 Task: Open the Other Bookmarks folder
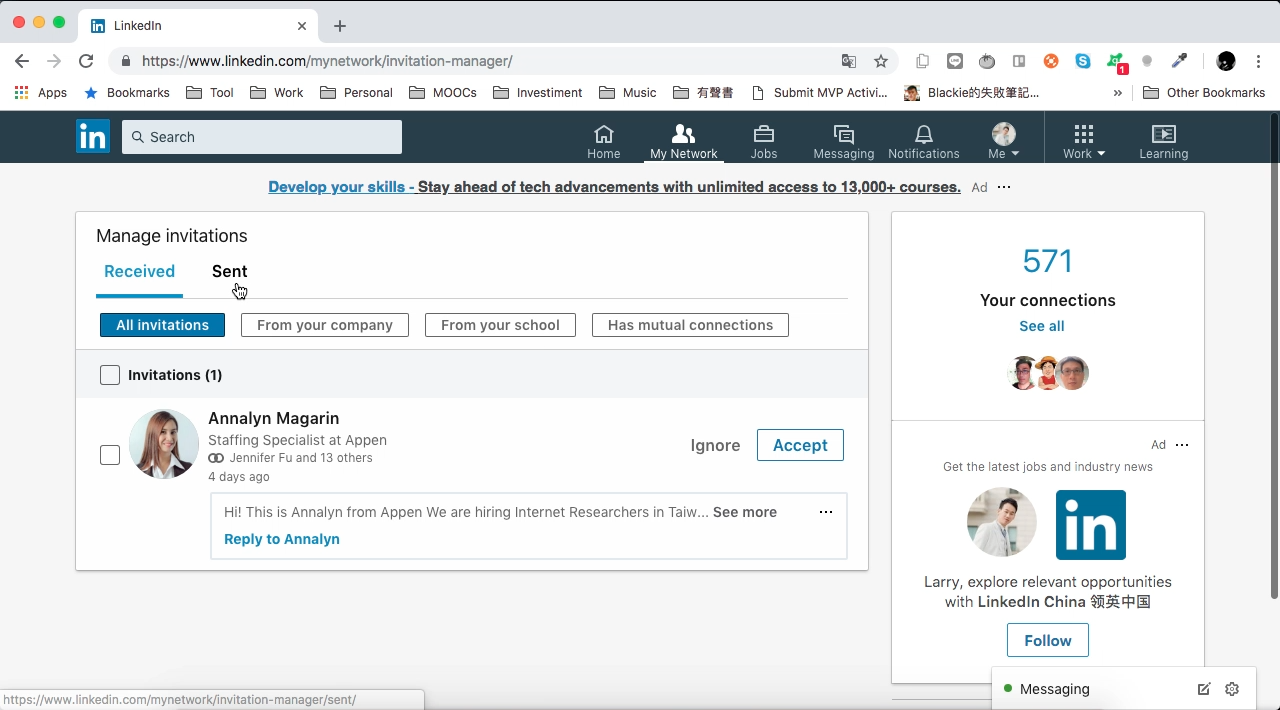click(1204, 93)
